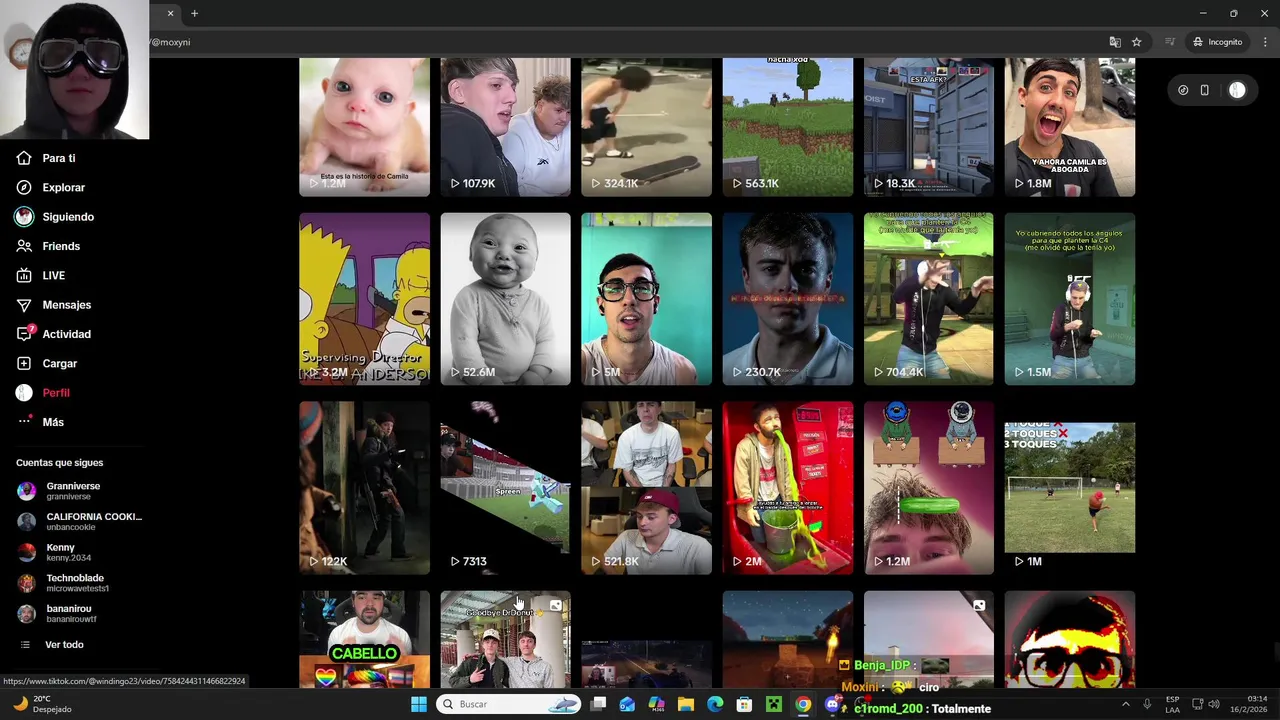The height and width of the screenshot is (720, 1280).
Task: Open the dark video with 122K views
Action: point(364,488)
